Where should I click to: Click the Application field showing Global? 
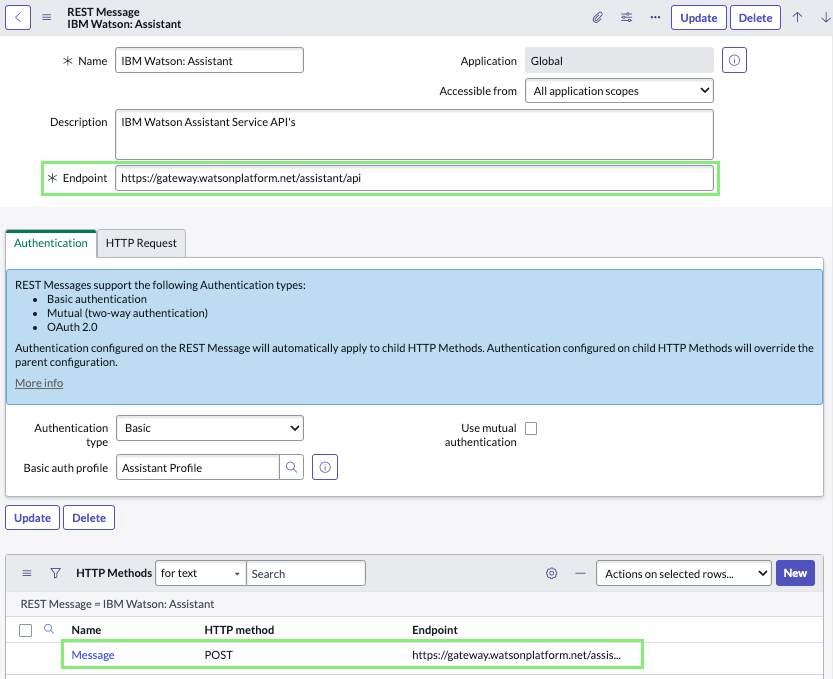pyautogui.click(x=619, y=60)
